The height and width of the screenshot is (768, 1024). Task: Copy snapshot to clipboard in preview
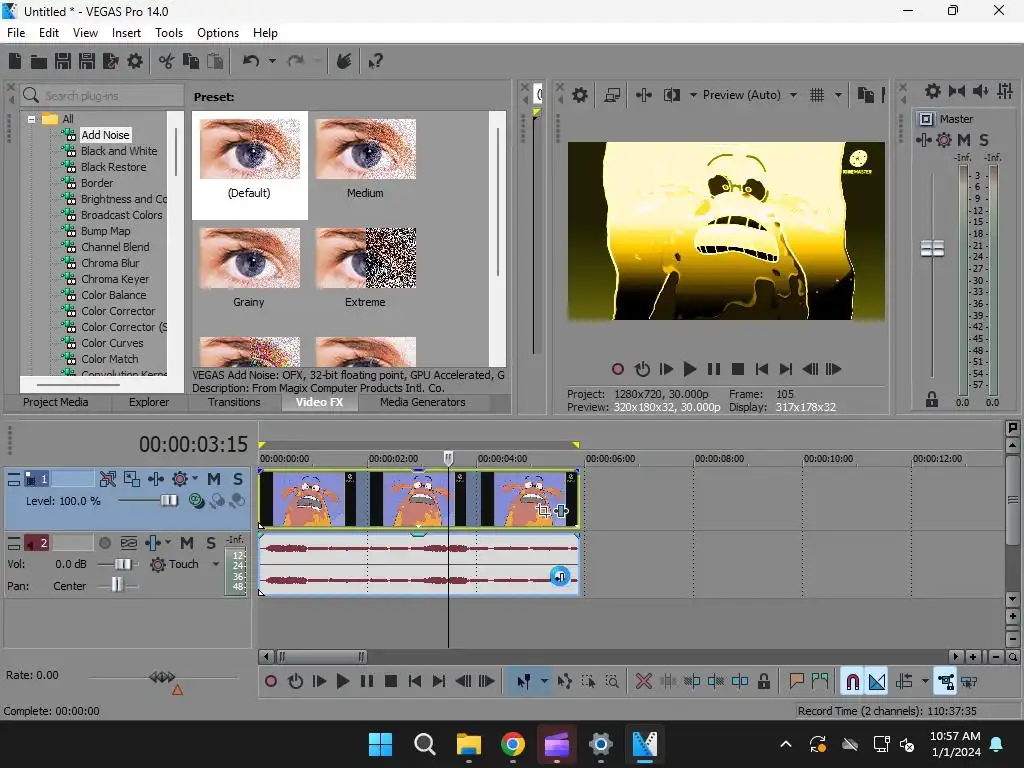click(x=865, y=95)
